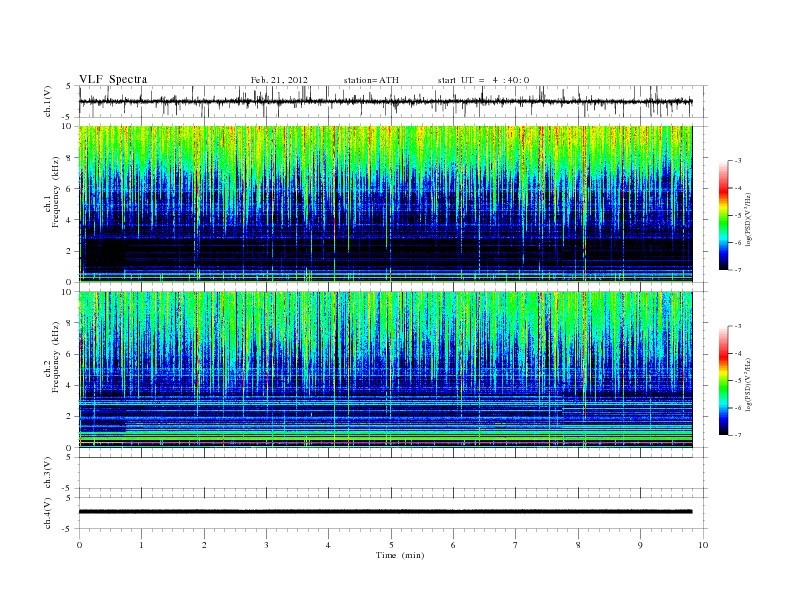Click the "0" tick label on the time axis
792x612 pixels.
[x=79, y=545]
